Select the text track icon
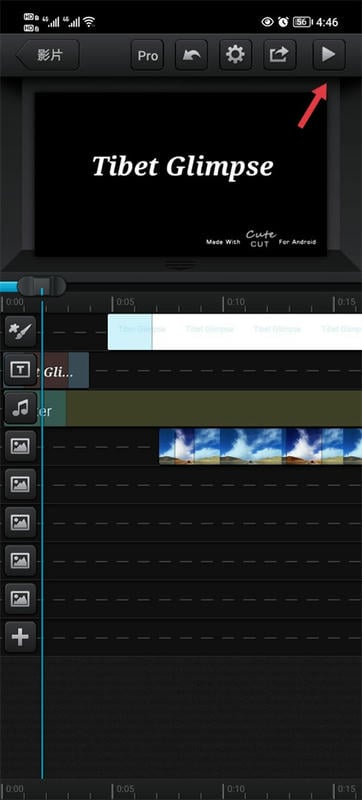Image resolution: width=362 pixels, height=800 pixels. point(20,370)
